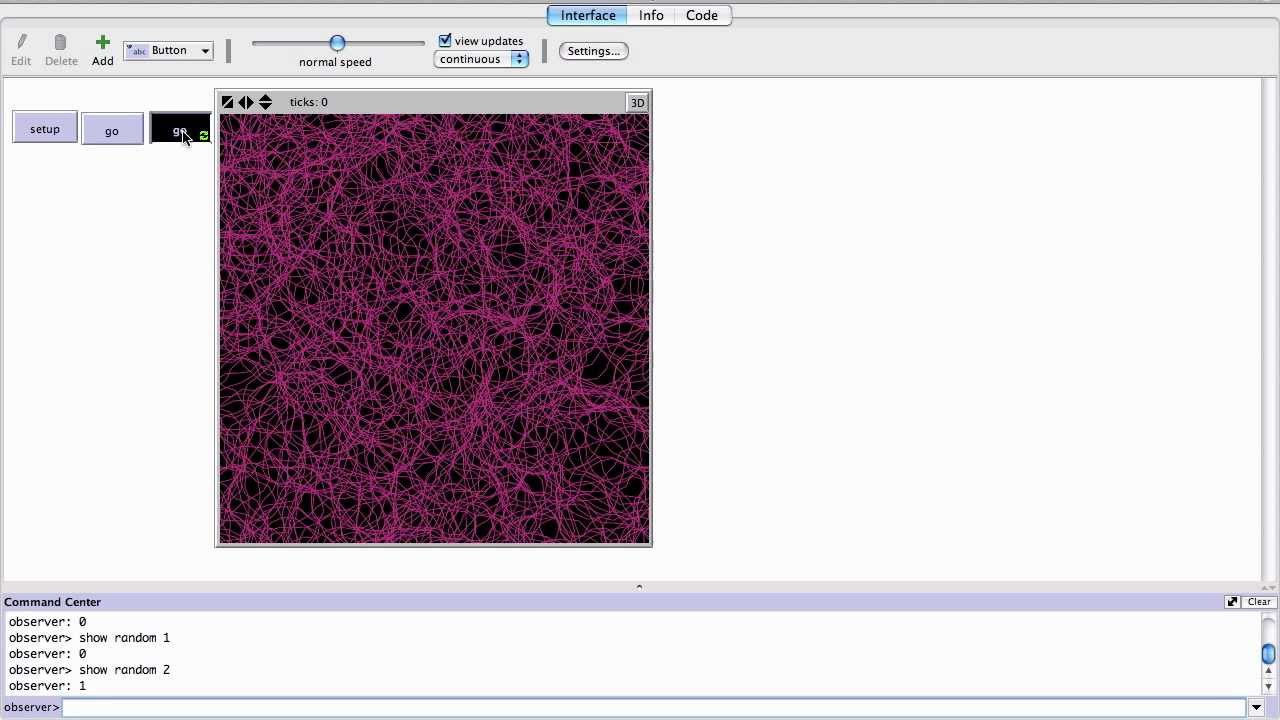Click the green Add plus icon
Viewport: 1280px width, 720px height.
(x=102, y=42)
